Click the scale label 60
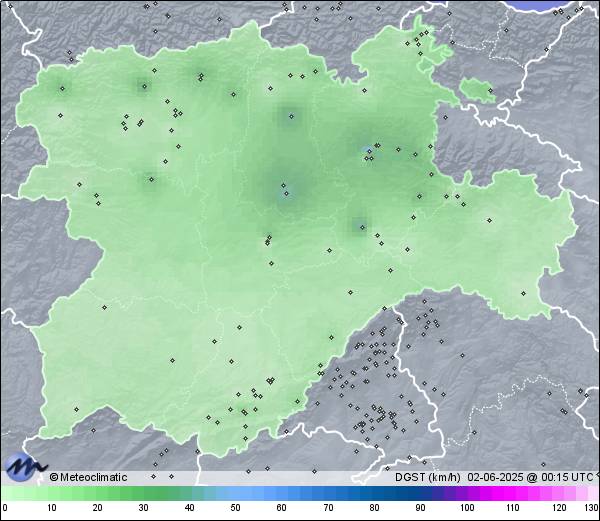 point(282,508)
